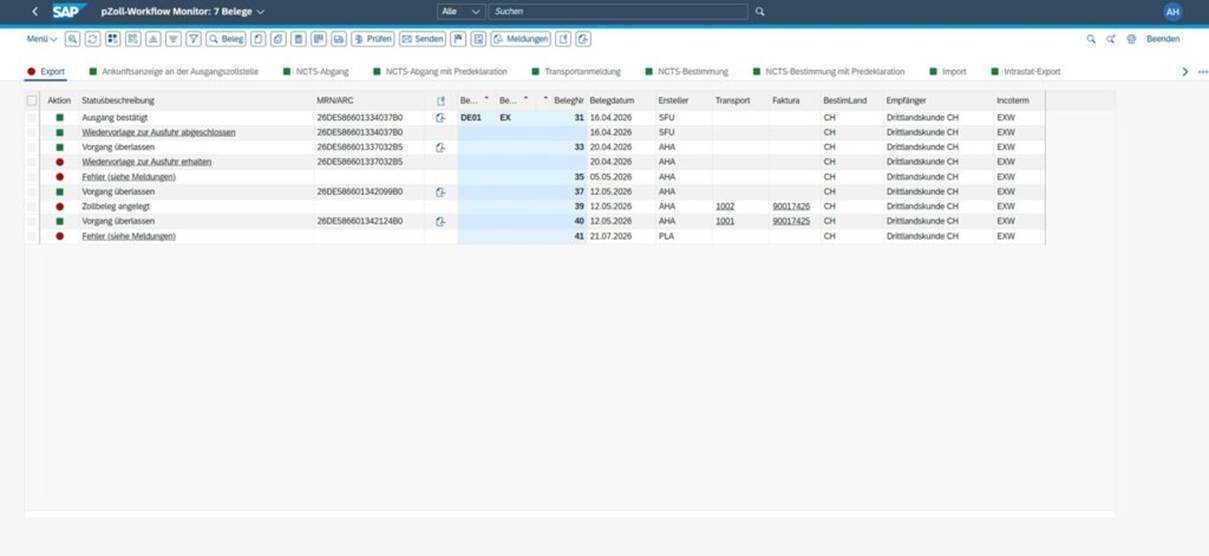
Task: Open NCTS-Bestimmung mit Predeklaration tab
Action: [828, 72]
